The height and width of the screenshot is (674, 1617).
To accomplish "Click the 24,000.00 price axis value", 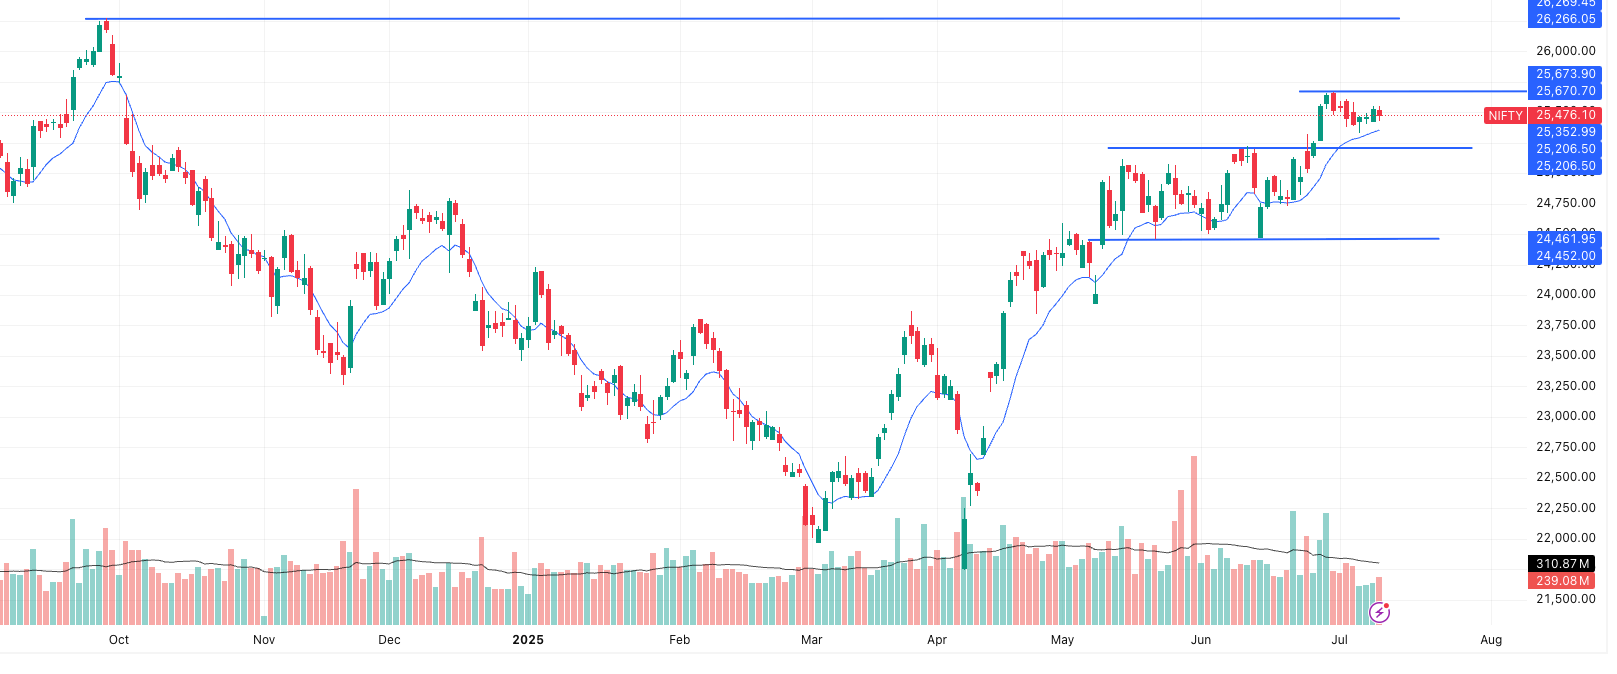I will [x=1565, y=294].
